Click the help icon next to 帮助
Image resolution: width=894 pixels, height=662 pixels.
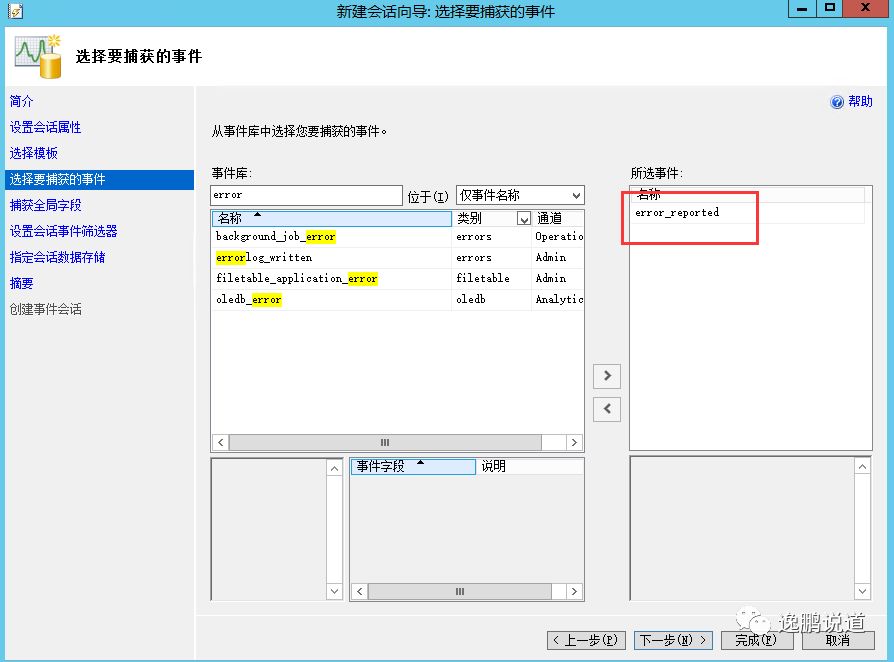tap(836, 102)
